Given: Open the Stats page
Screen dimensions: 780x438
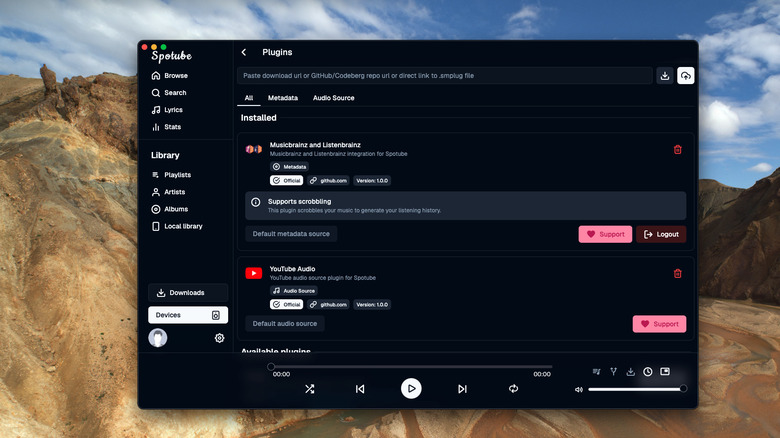Looking at the screenshot, I should (166, 127).
